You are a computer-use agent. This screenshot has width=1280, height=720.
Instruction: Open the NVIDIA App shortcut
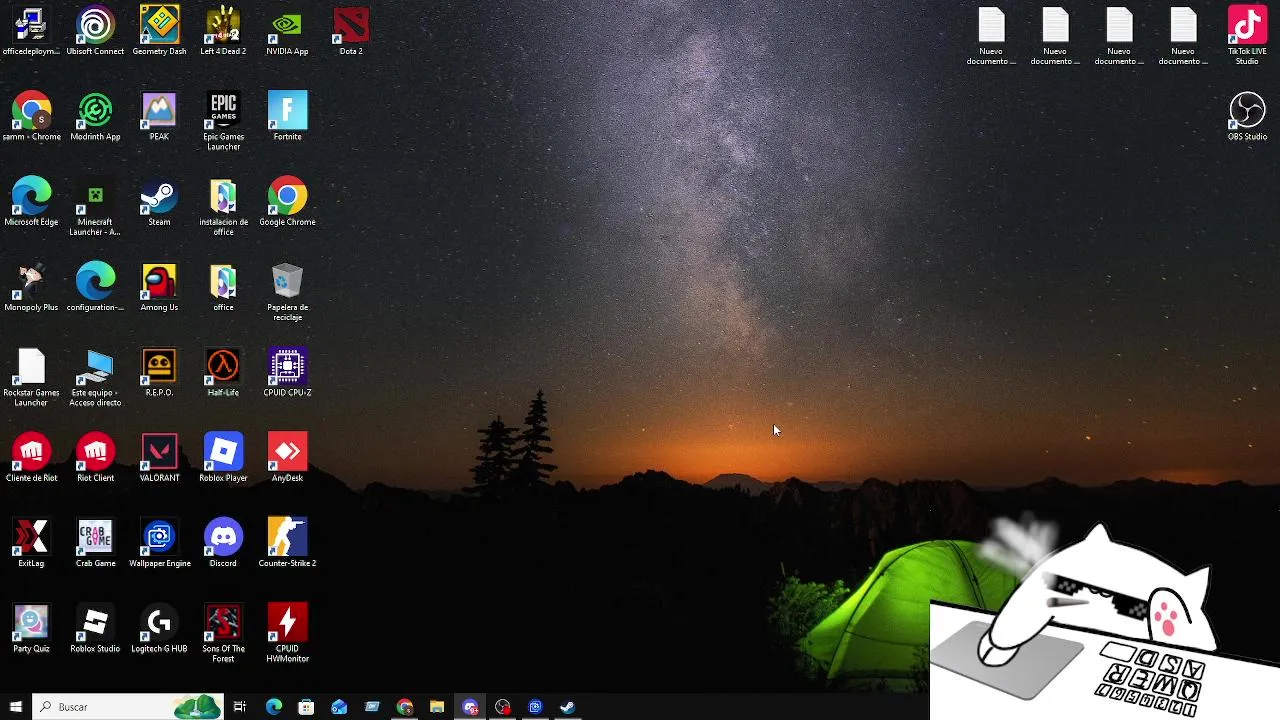point(287,32)
